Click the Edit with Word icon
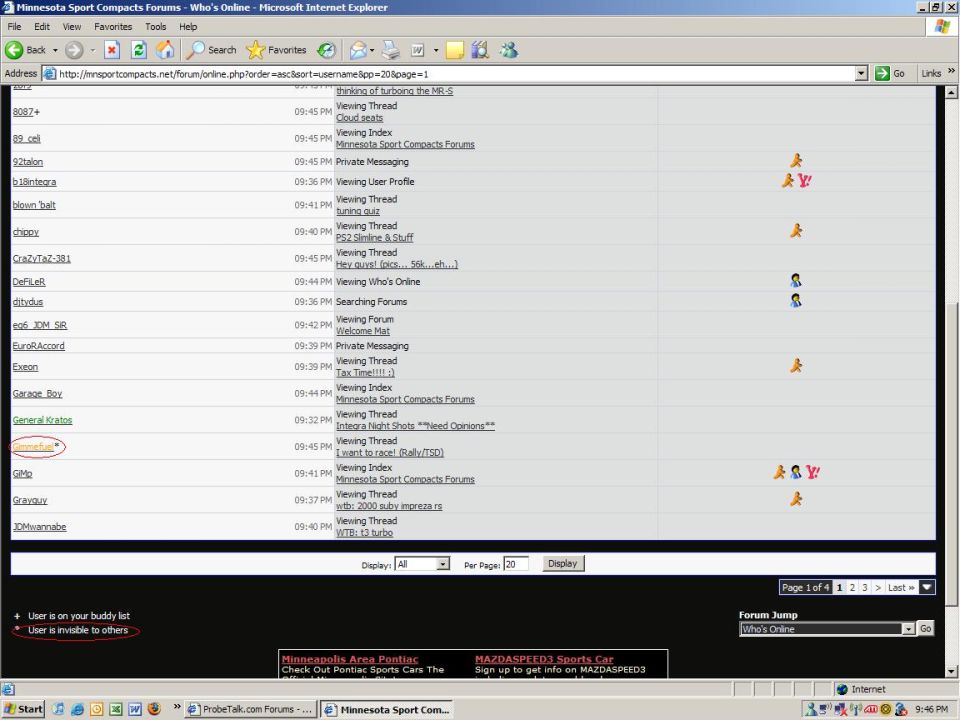960x720 pixels. (x=418, y=50)
